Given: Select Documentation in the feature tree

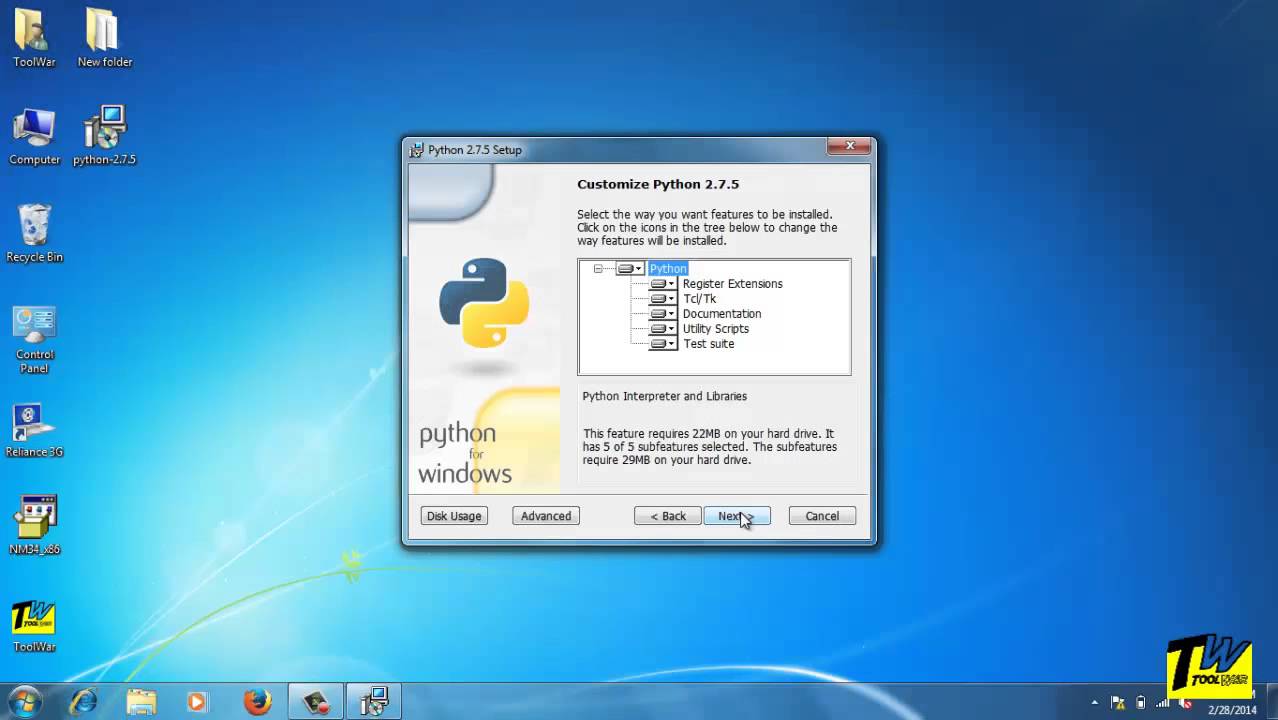Looking at the screenshot, I should pos(721,314).
